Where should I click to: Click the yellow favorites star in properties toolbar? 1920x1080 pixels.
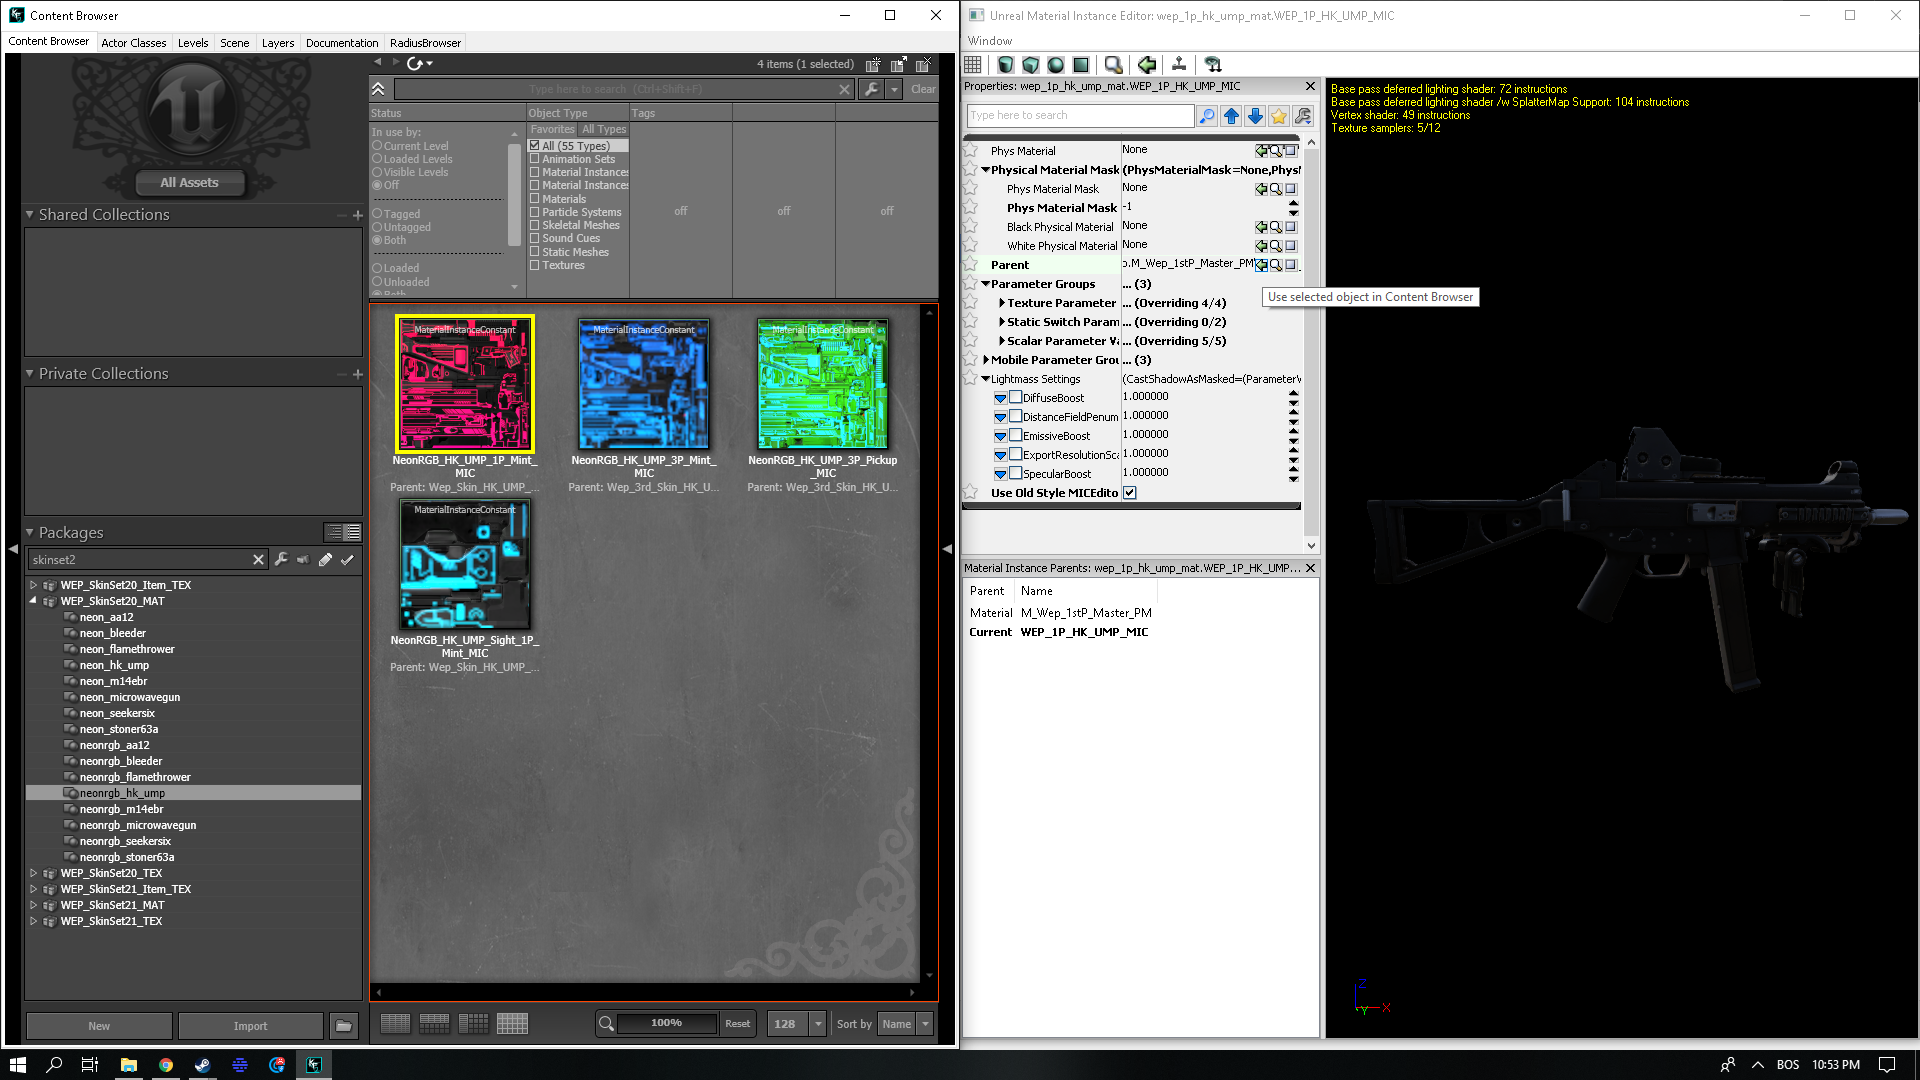(1279, 116)
